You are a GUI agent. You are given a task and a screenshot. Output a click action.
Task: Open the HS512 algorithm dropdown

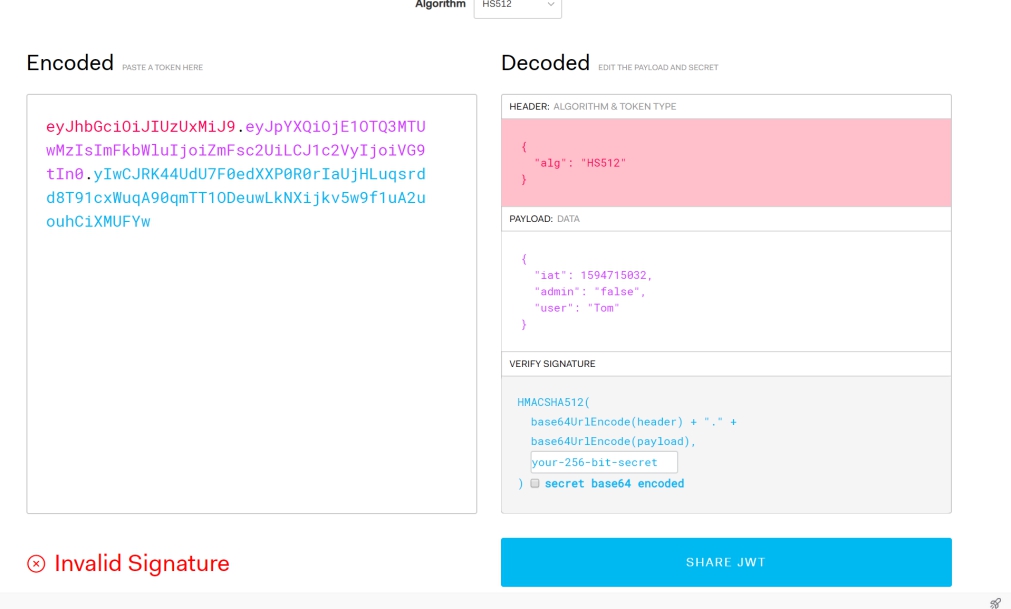[518, 6]
